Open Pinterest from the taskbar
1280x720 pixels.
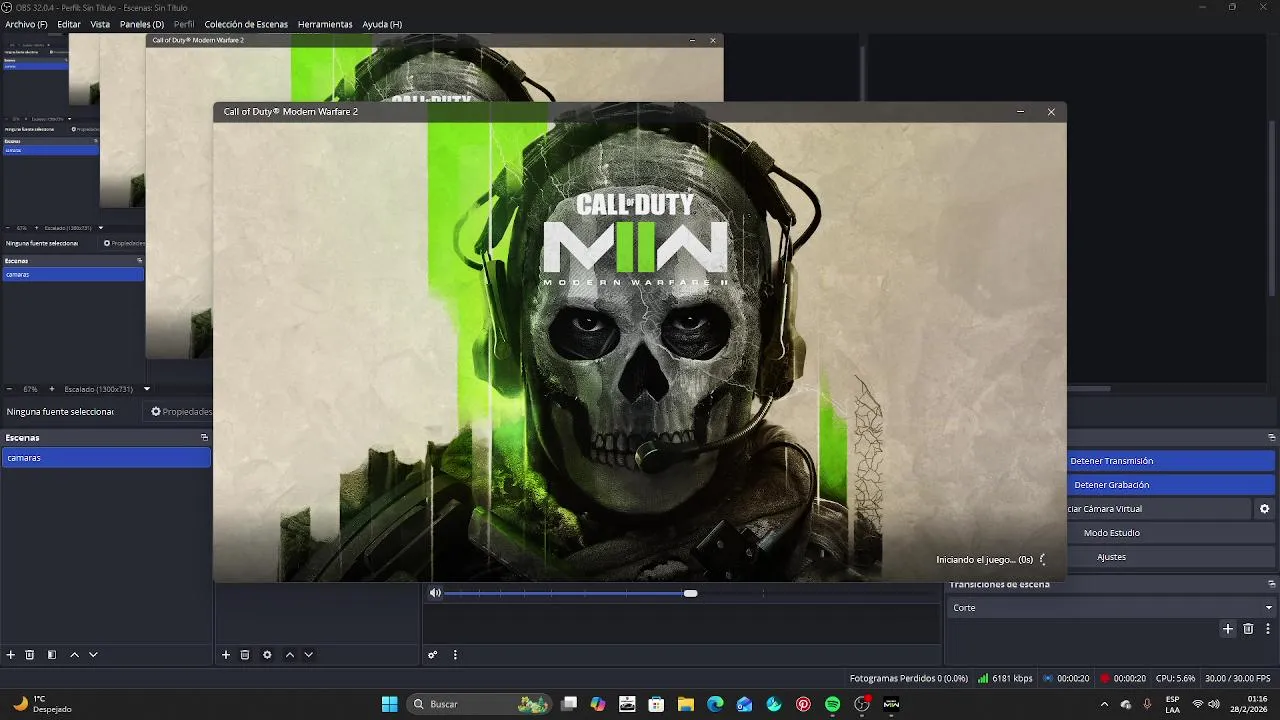pos(803,704)
